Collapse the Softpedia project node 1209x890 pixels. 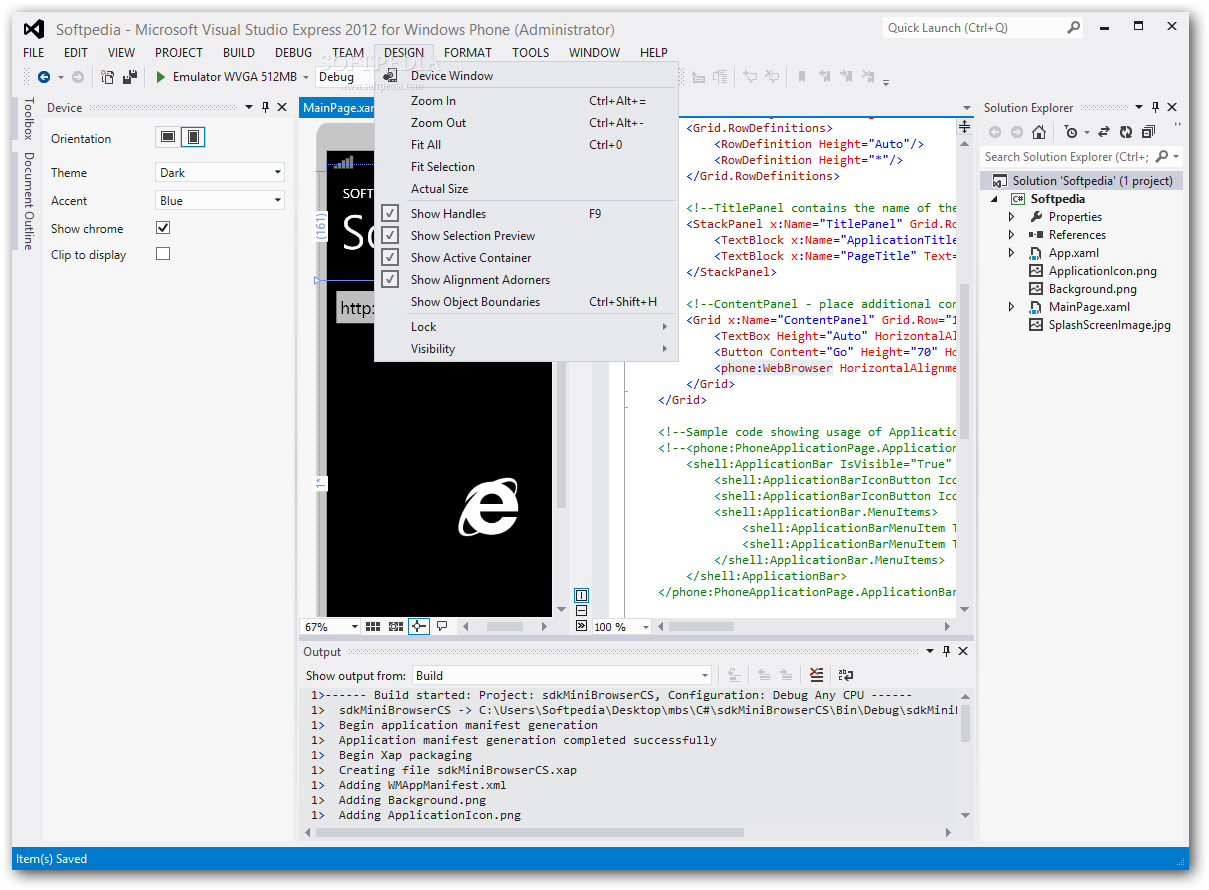[995, 199]
